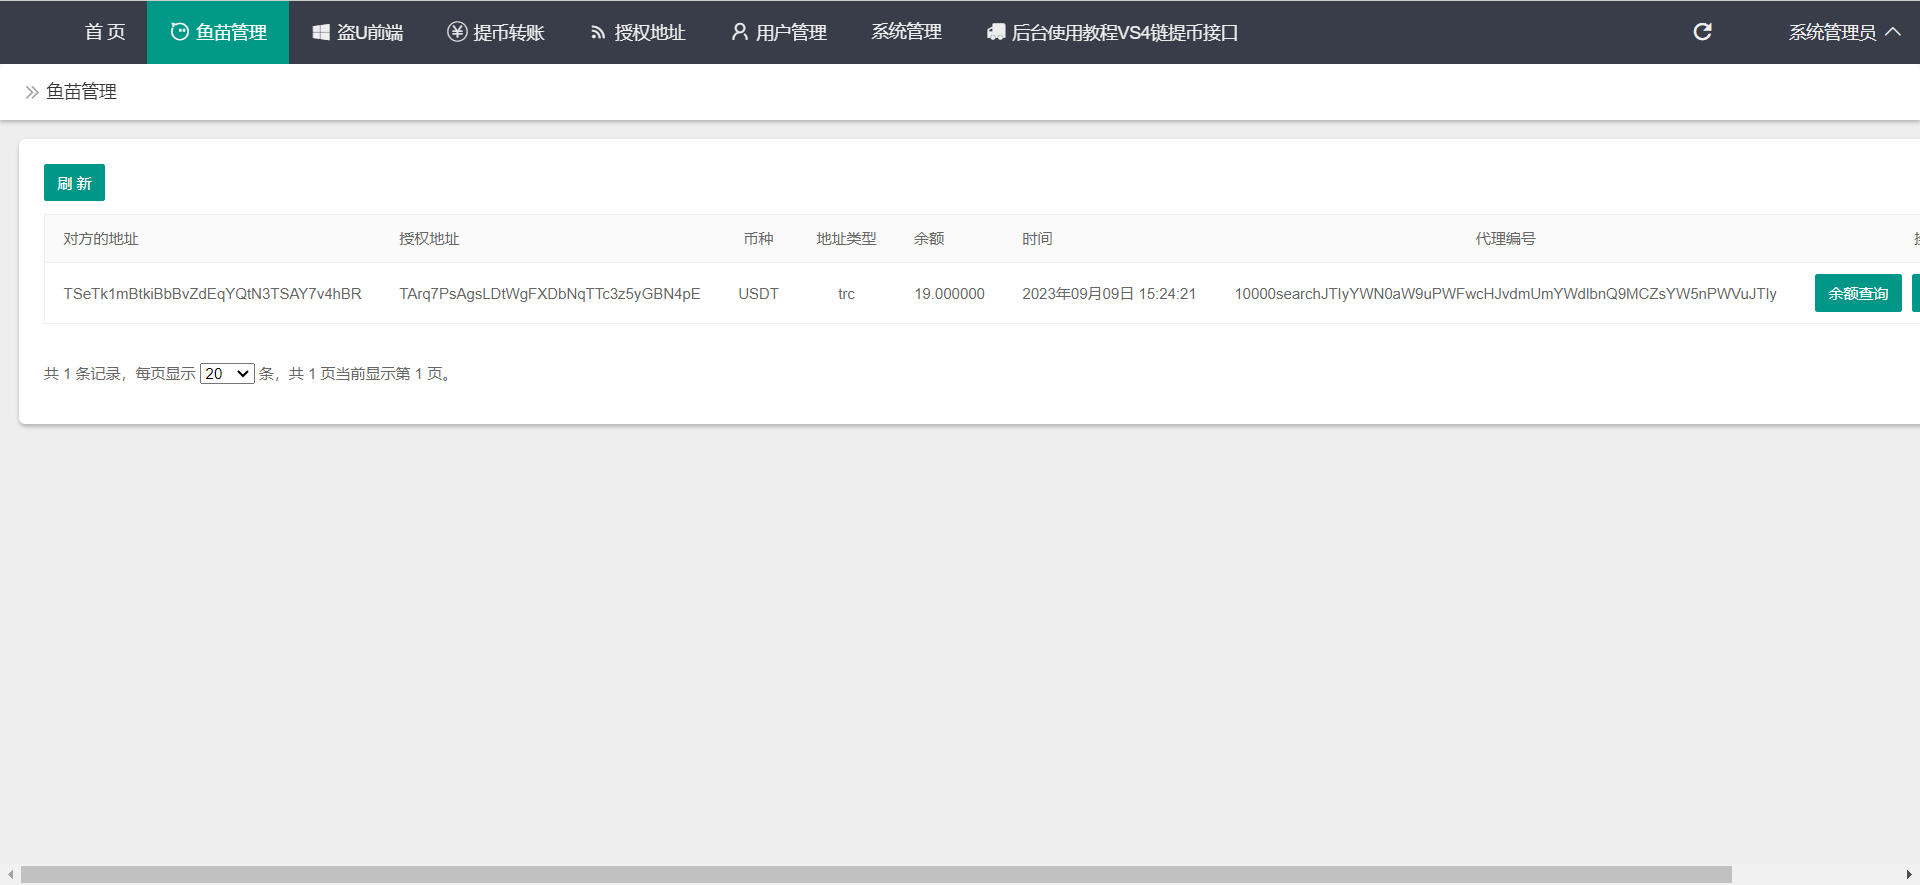Click the 地址类型 column header
The height and width of the screenshot is (885, 1920).
point(846,239)
